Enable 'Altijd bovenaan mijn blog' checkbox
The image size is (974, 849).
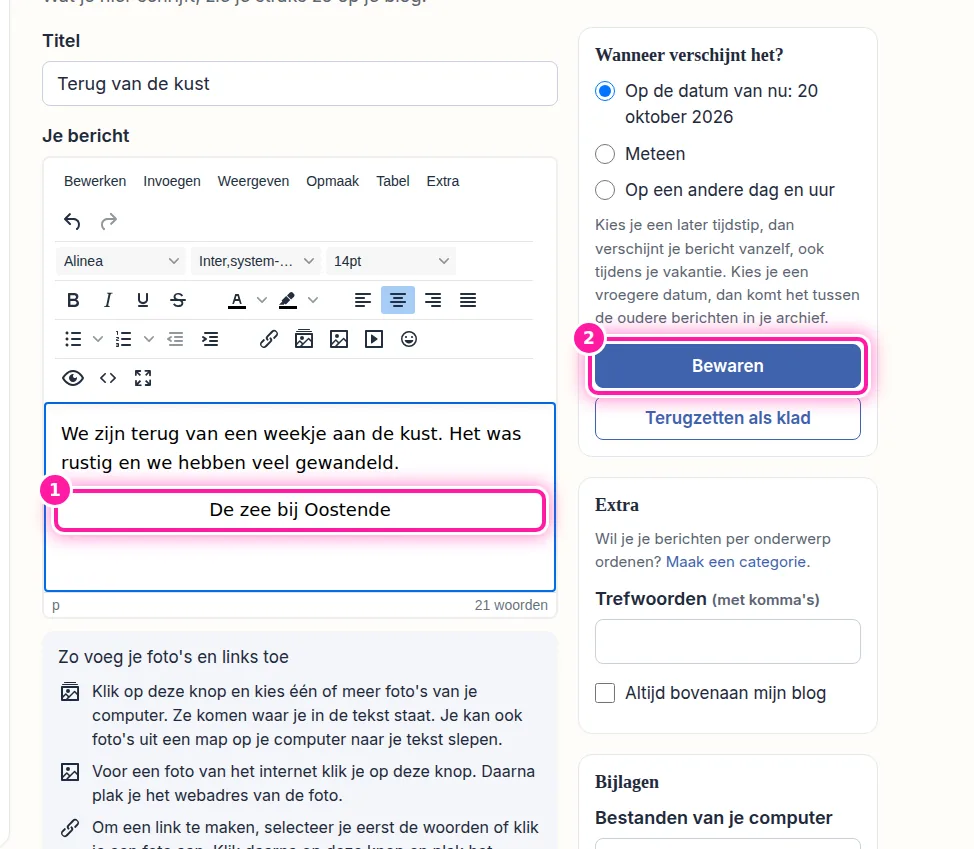click(605, 693)
